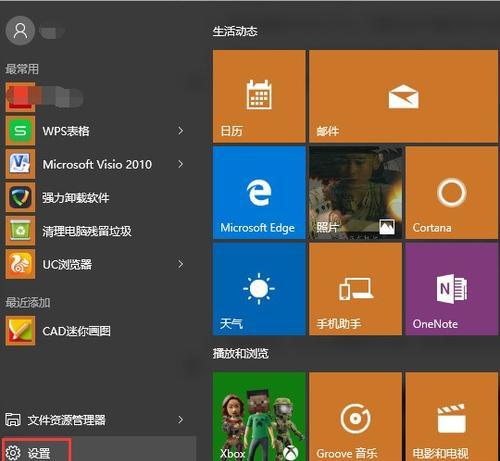Screen dimensions: 500x461
Task: Launch UC浏览器 squirrel icon
Action: pyautogui.click(x=20, y=264)
